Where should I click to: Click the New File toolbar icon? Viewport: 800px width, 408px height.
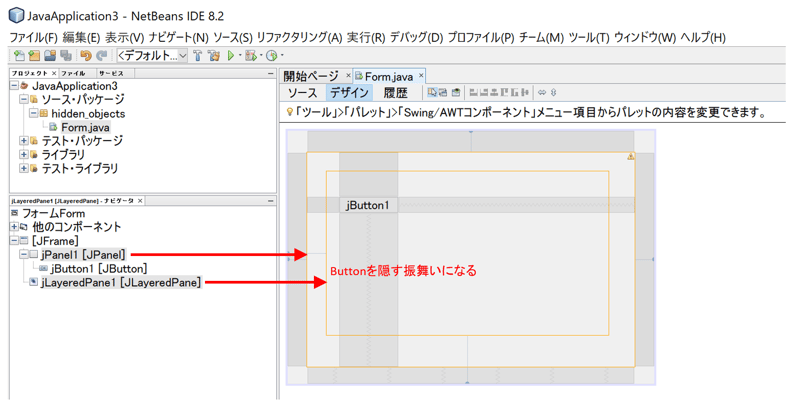(19, 55)
